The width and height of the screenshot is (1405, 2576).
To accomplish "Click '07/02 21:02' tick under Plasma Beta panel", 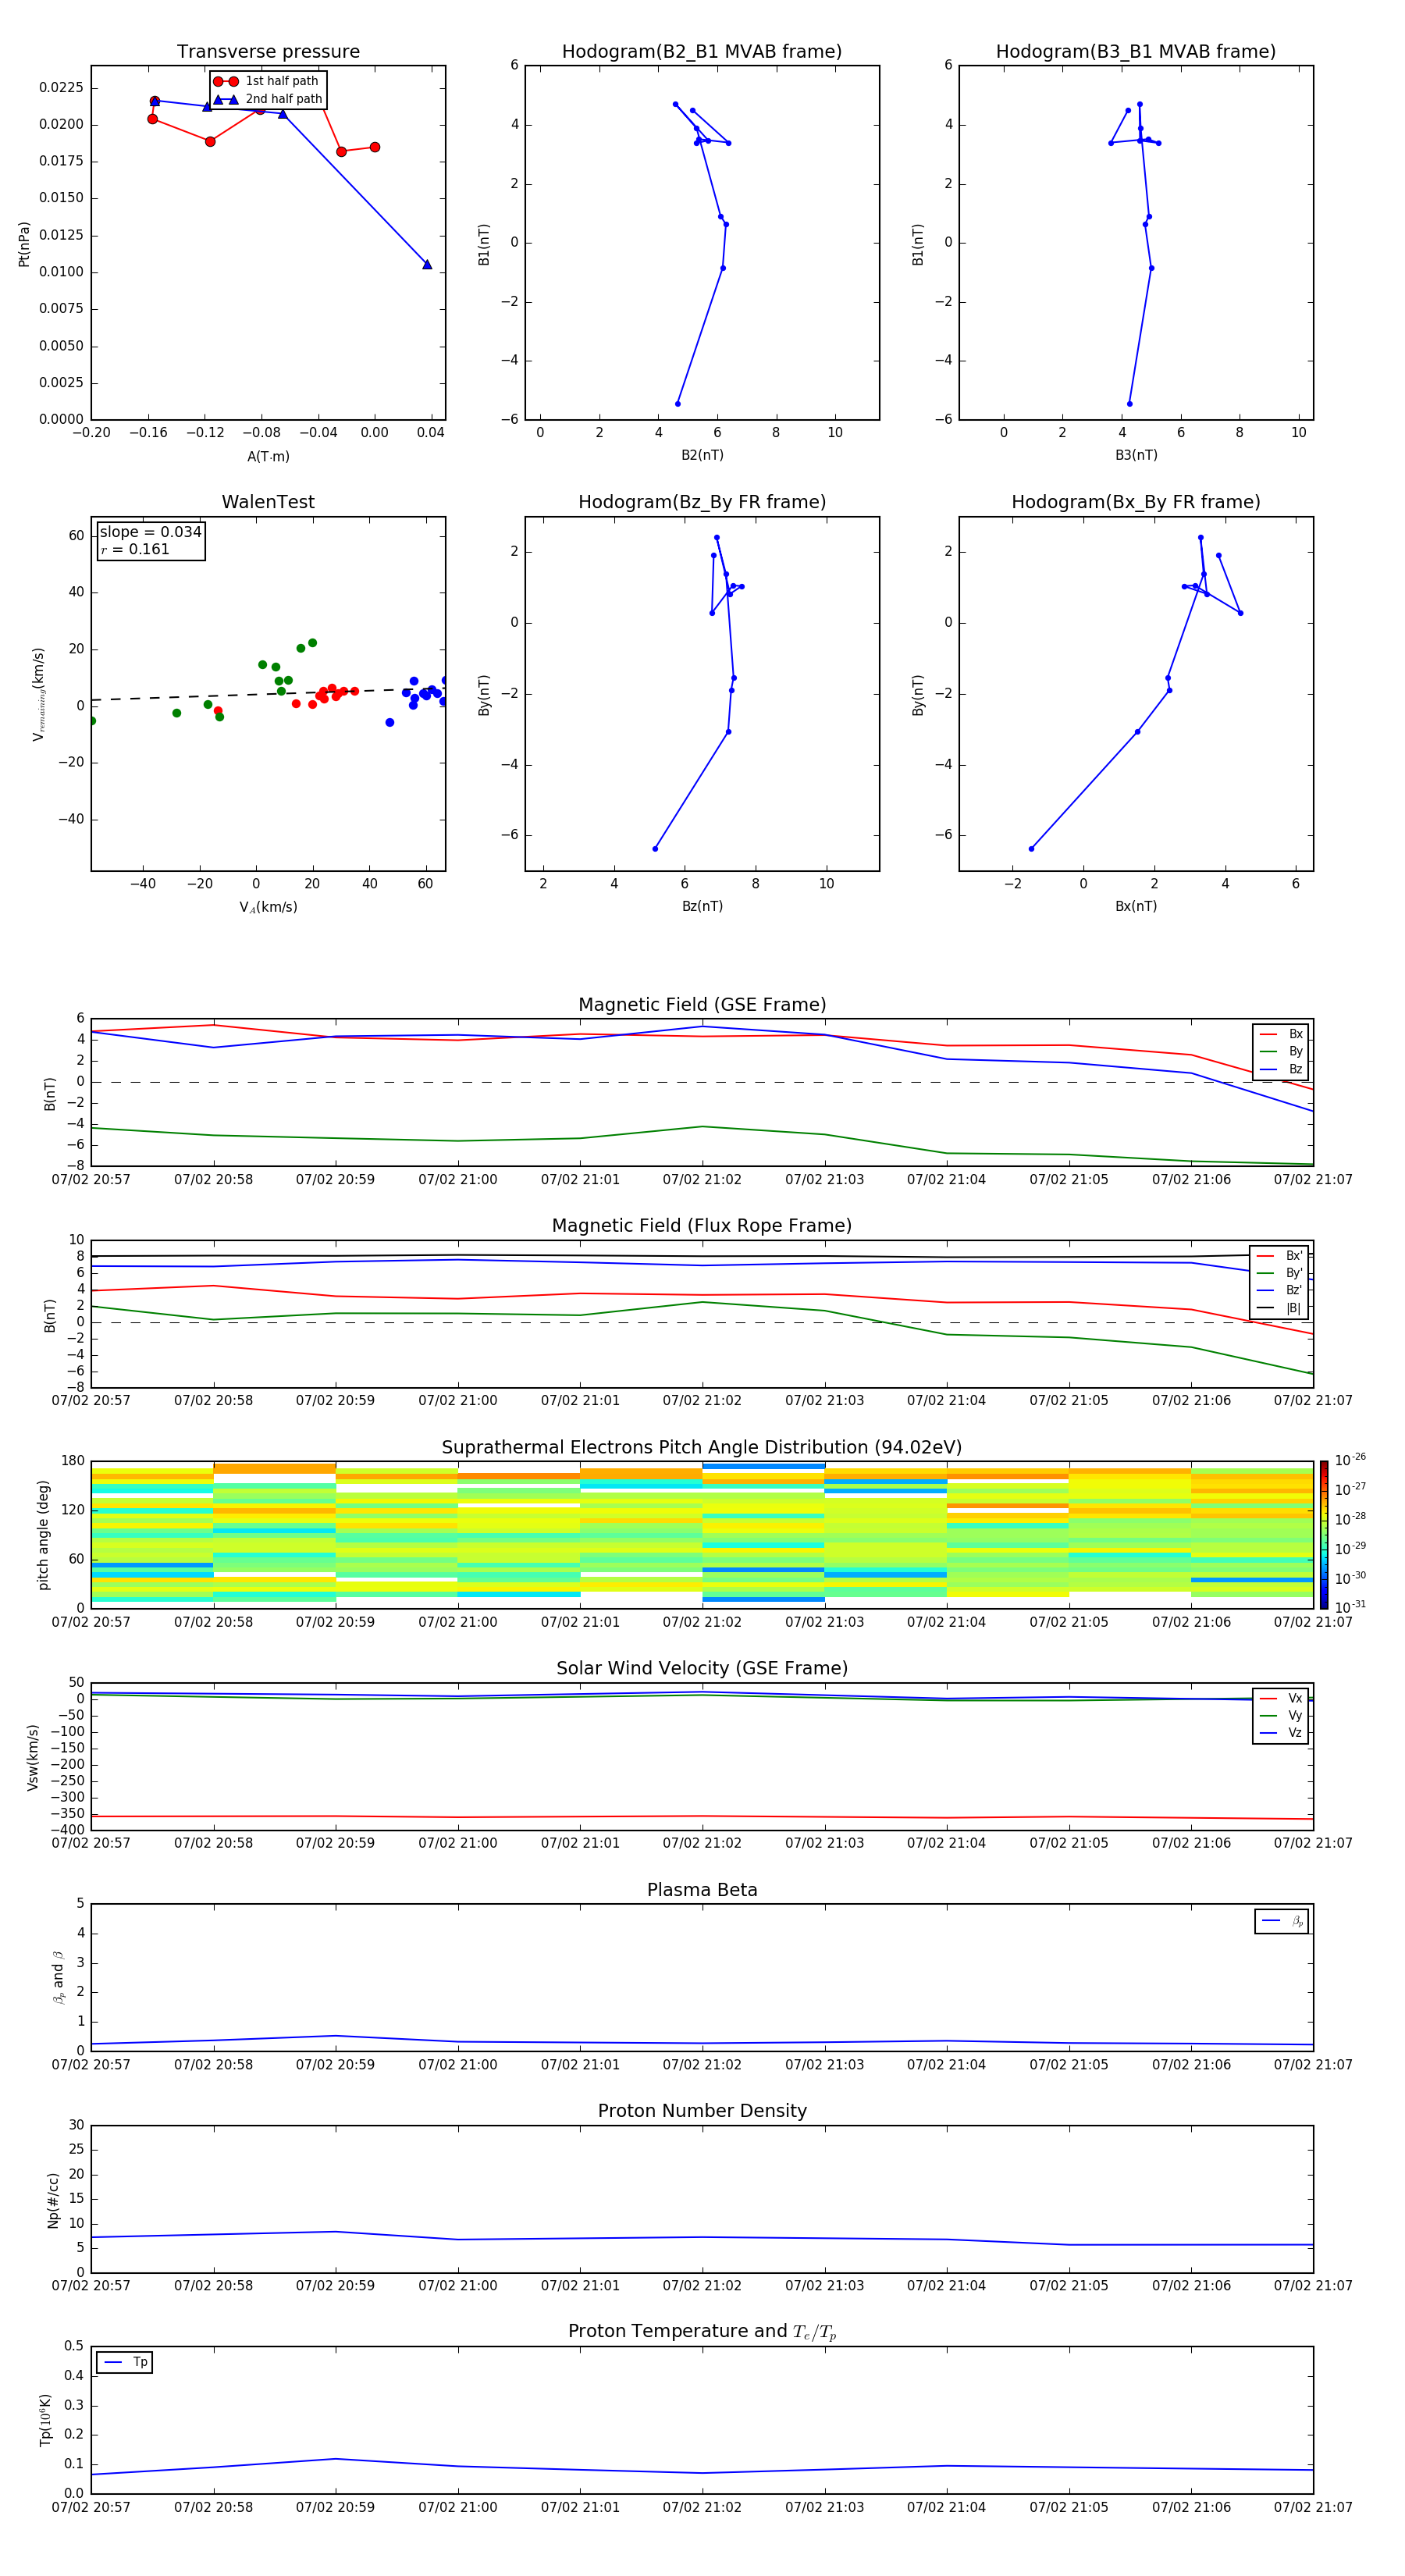I will pyautogui.click(x=702, y=2065).
